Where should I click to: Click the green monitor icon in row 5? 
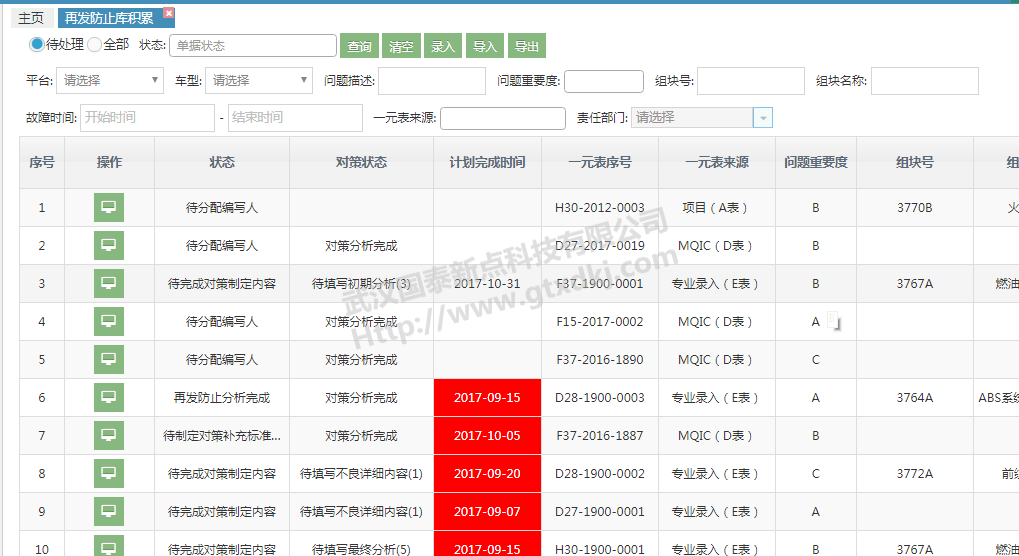pos(109,360)
